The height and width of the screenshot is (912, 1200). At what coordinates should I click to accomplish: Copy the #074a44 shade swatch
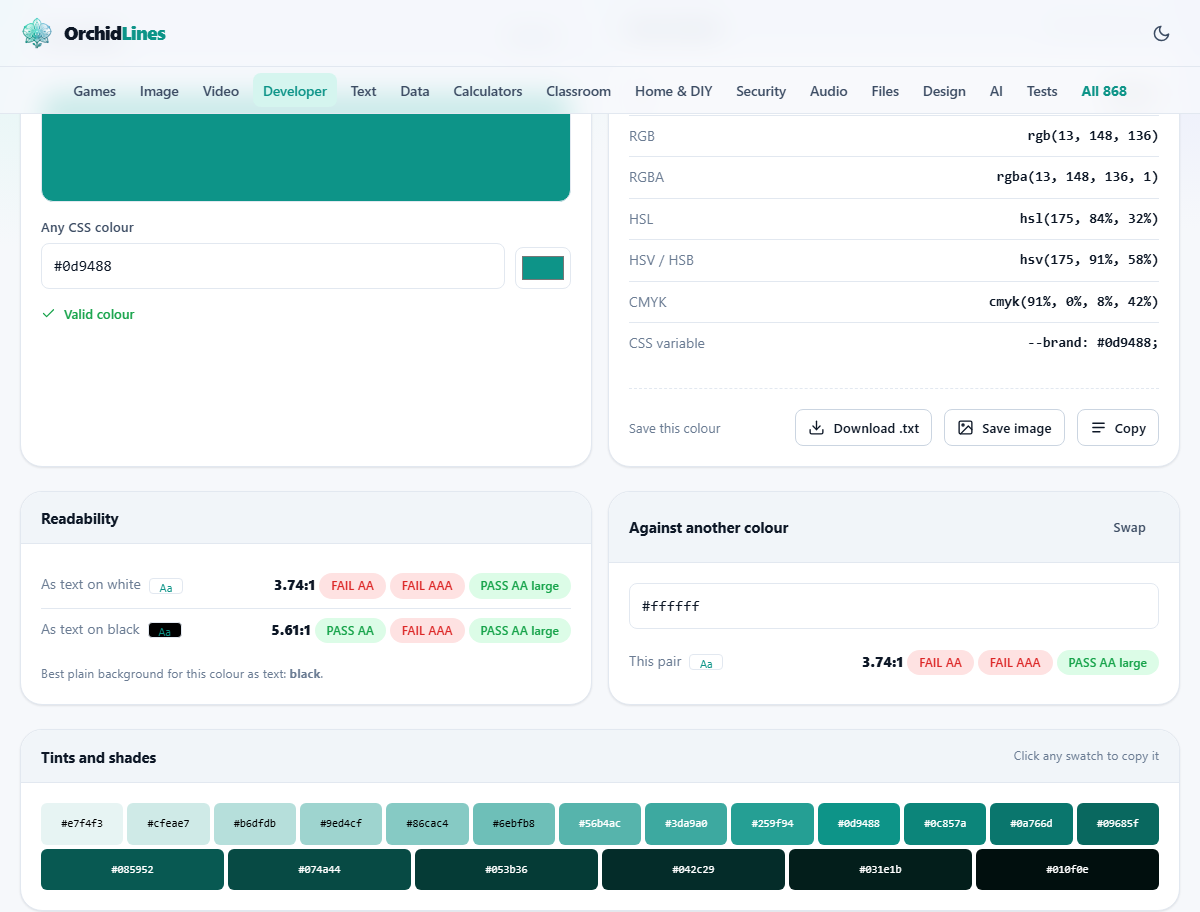click(x=319, y=869)
